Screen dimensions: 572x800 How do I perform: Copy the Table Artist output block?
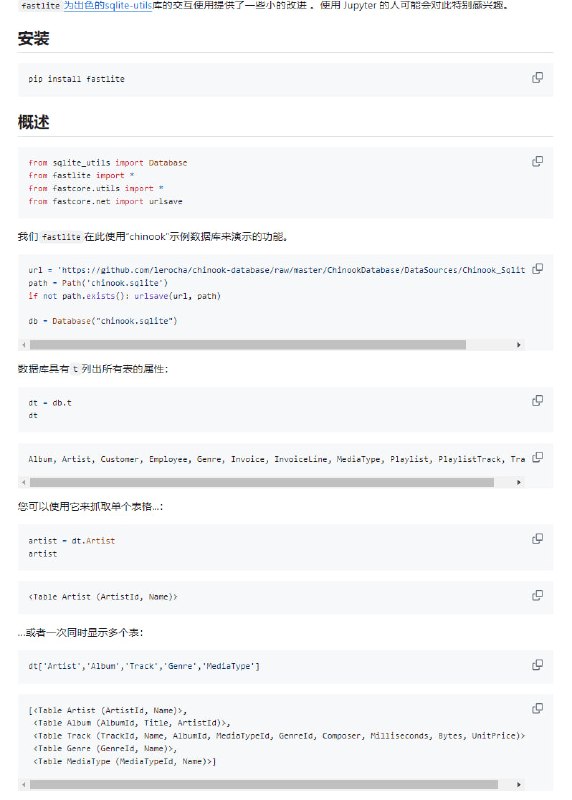[x=537, y=595]
